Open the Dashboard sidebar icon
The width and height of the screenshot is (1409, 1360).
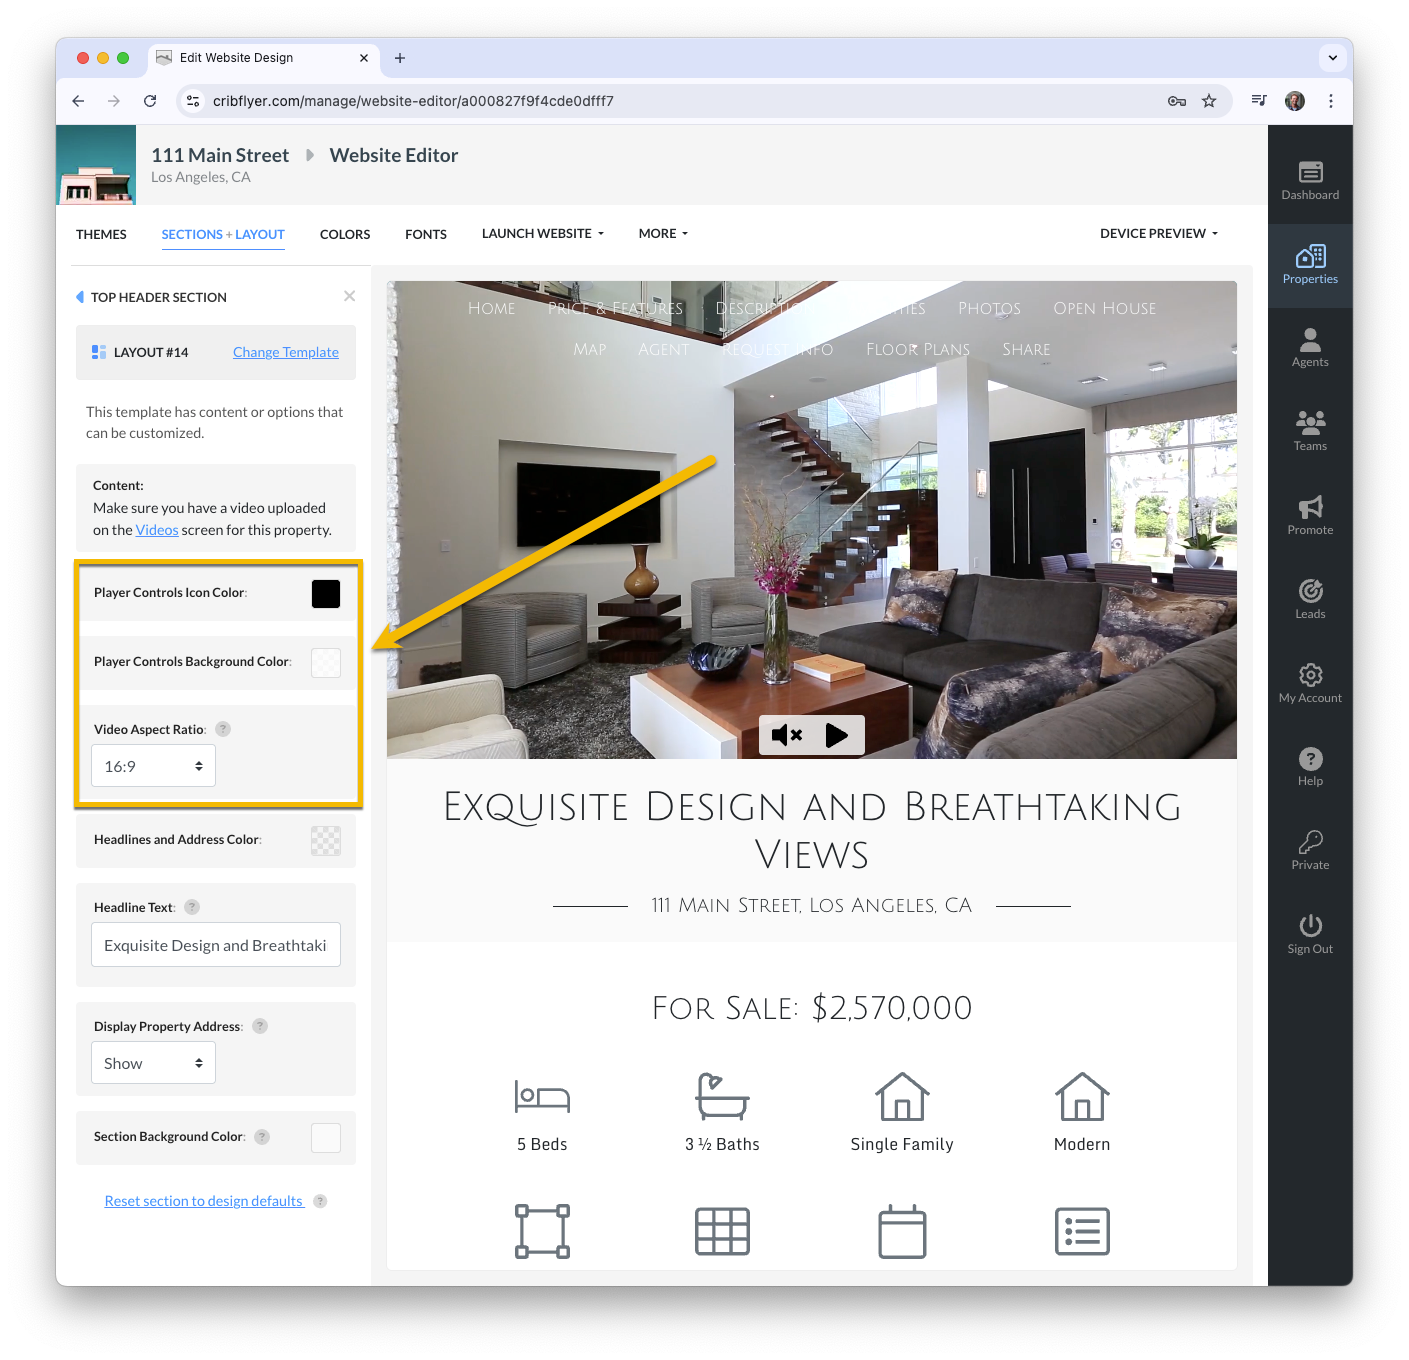(x=1310, y=172)
